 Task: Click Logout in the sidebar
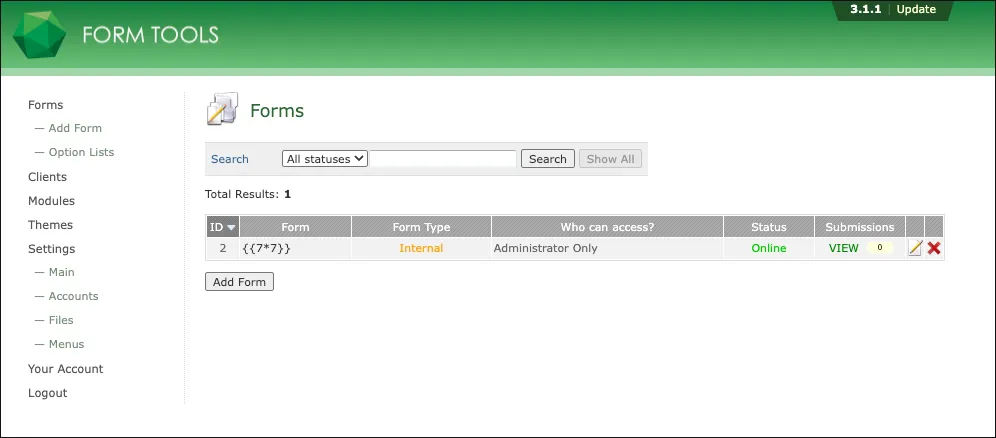tap(47, 393)
